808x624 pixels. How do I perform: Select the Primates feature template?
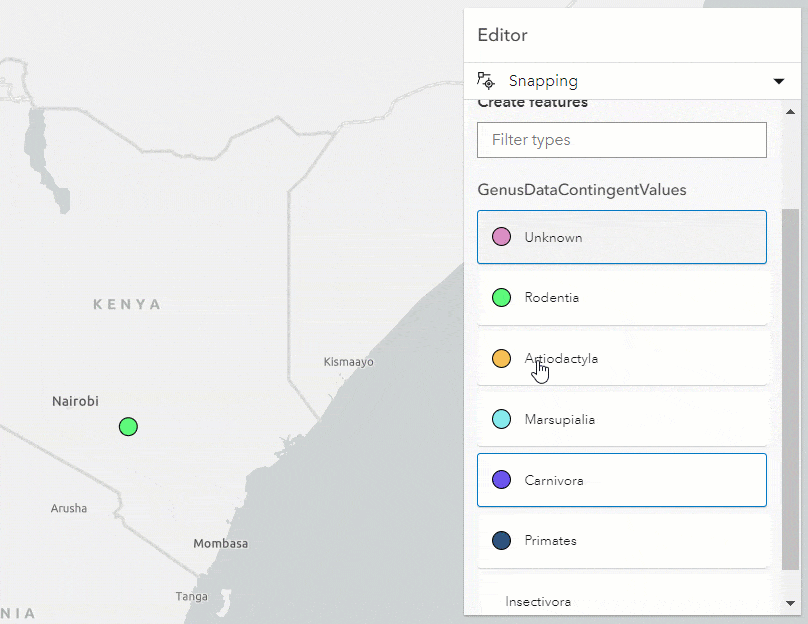pos(621,541)
